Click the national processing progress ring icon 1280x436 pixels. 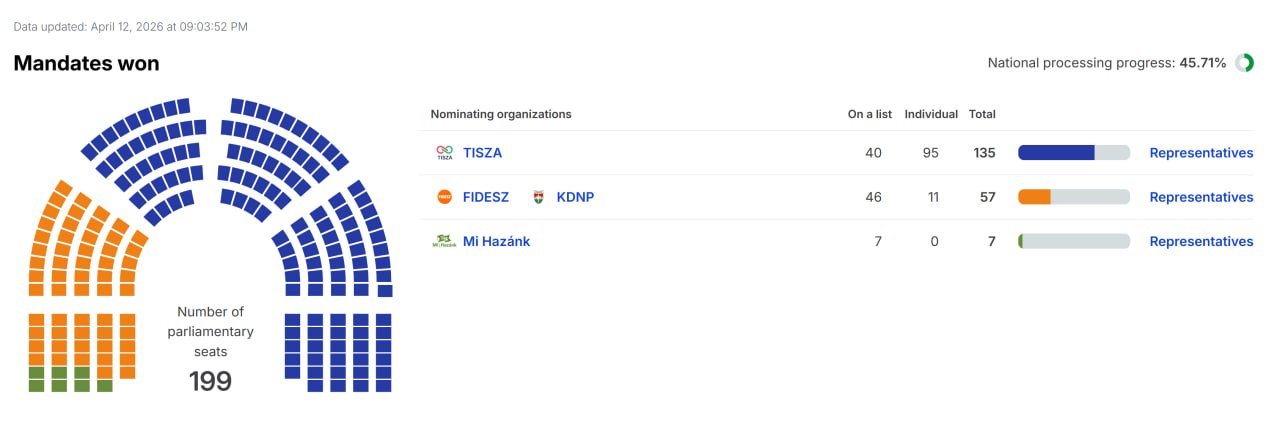(1244, 63)
